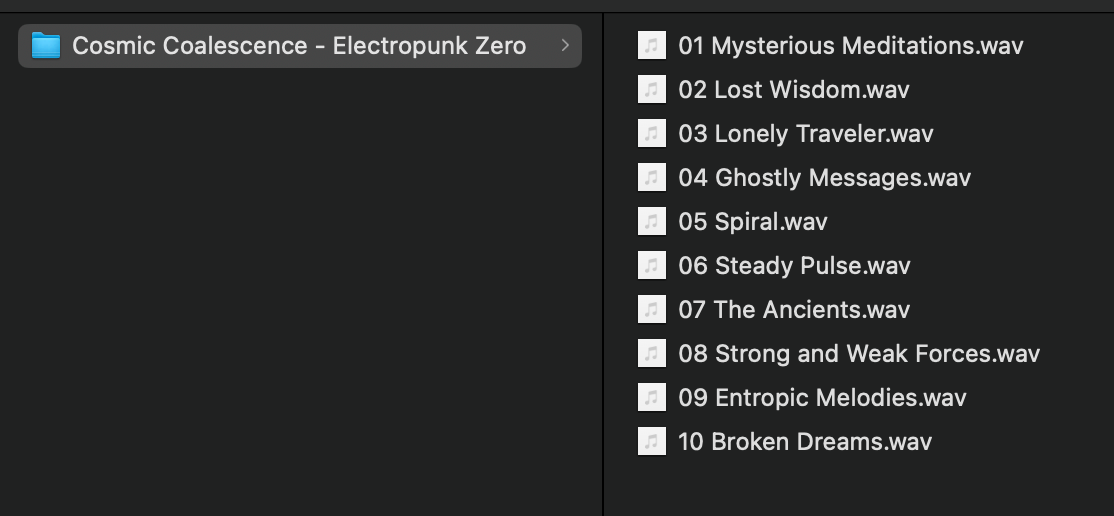This screenshot has height=516, width=1114.
Task: Click the audio icon for 07 The Ancients.wav
Action: pos(651,310)
